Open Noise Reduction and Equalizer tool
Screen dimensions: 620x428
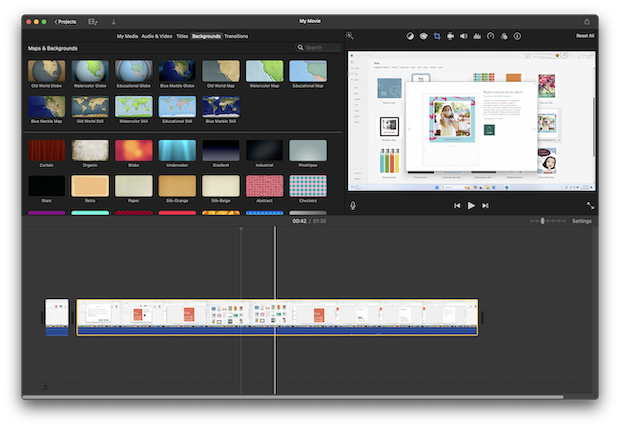(477, 36)
